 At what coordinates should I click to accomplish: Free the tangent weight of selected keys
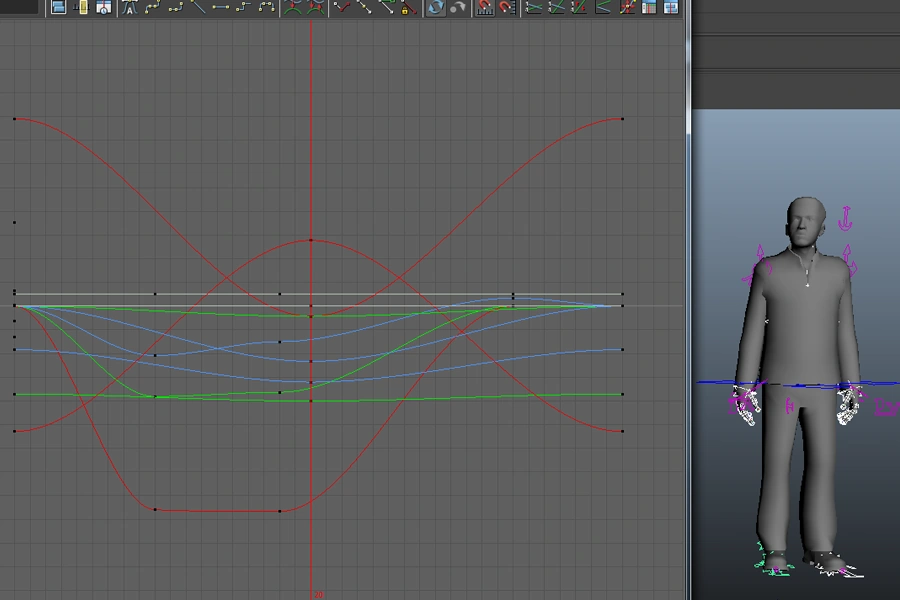388,7
